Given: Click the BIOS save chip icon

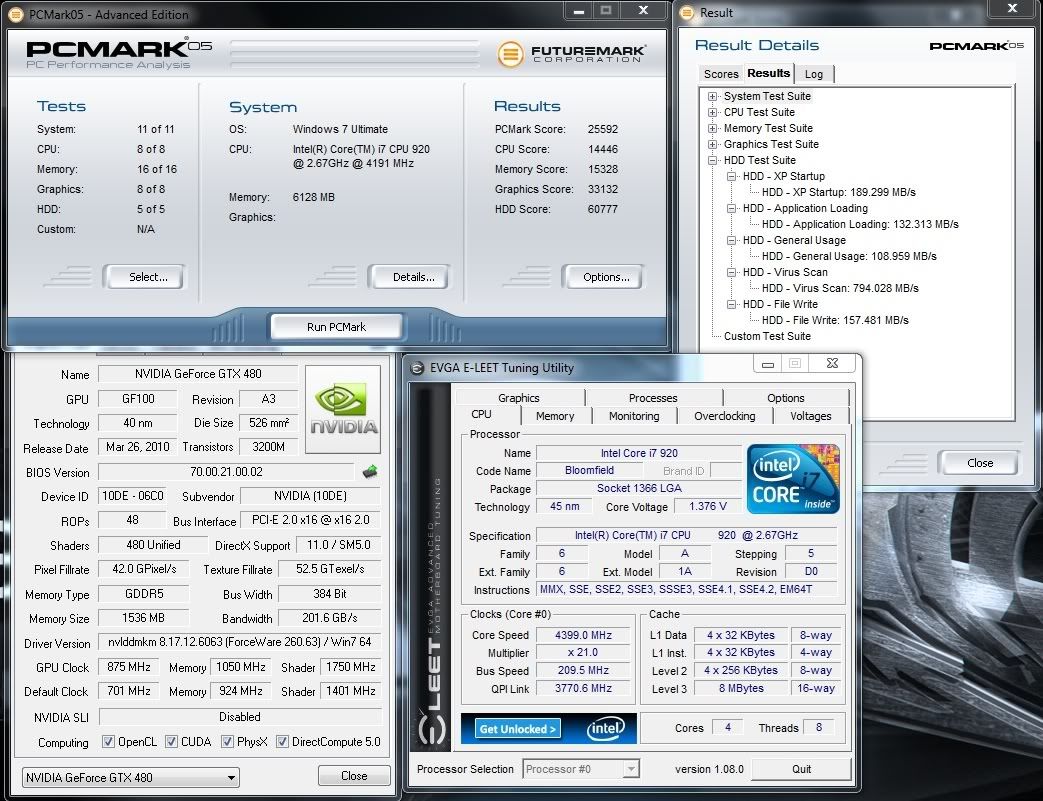Looking at the screenshot, I should coord(370,472).
